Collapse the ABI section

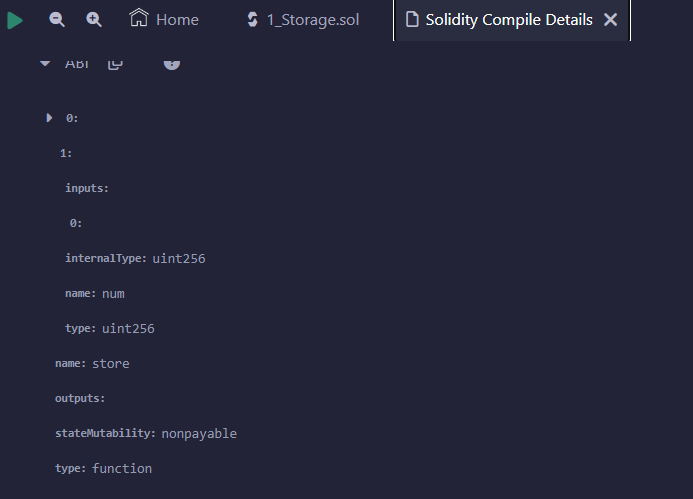coord(45,64)
